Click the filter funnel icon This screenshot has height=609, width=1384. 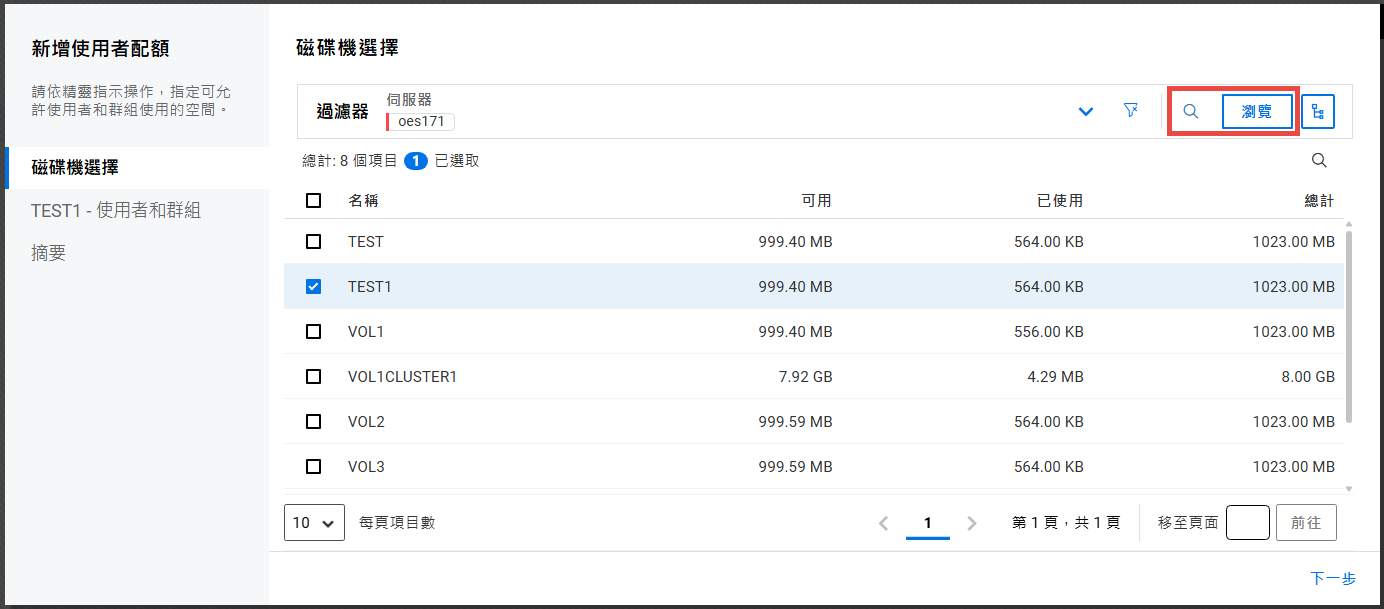pyautogui.click(x=1131, y=111)
